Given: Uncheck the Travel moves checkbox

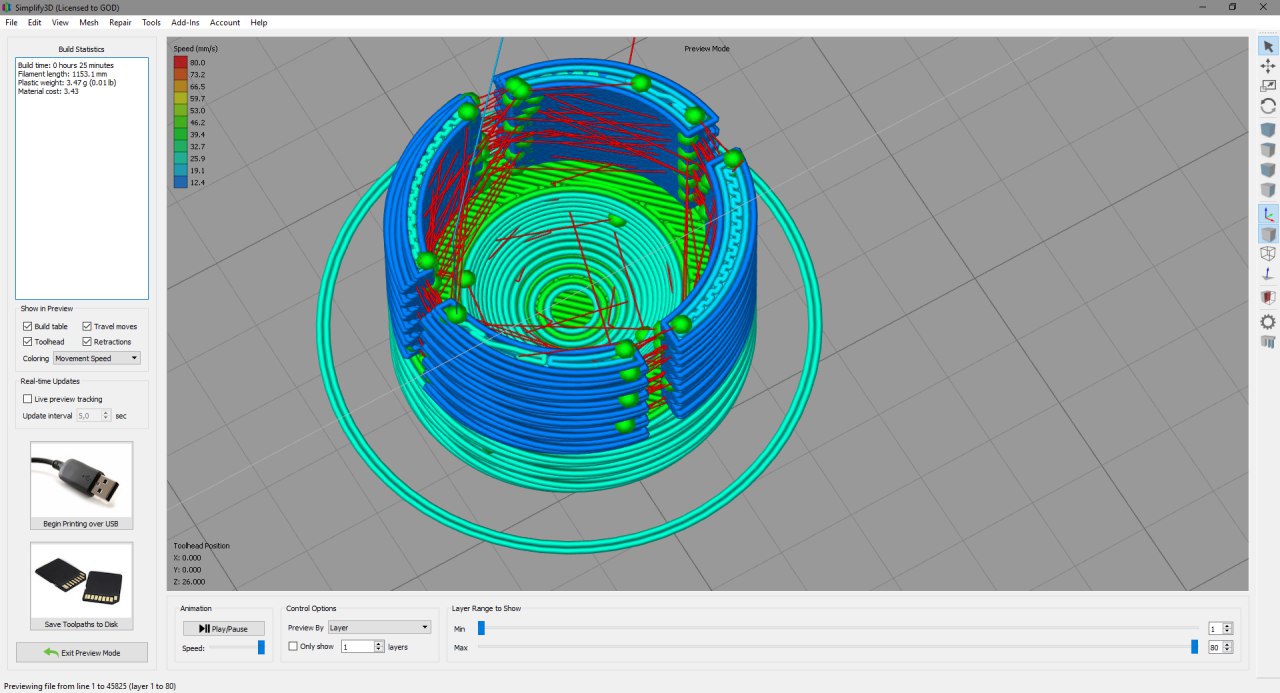Looking at the screenshot, I should click(x=87, y=327).
